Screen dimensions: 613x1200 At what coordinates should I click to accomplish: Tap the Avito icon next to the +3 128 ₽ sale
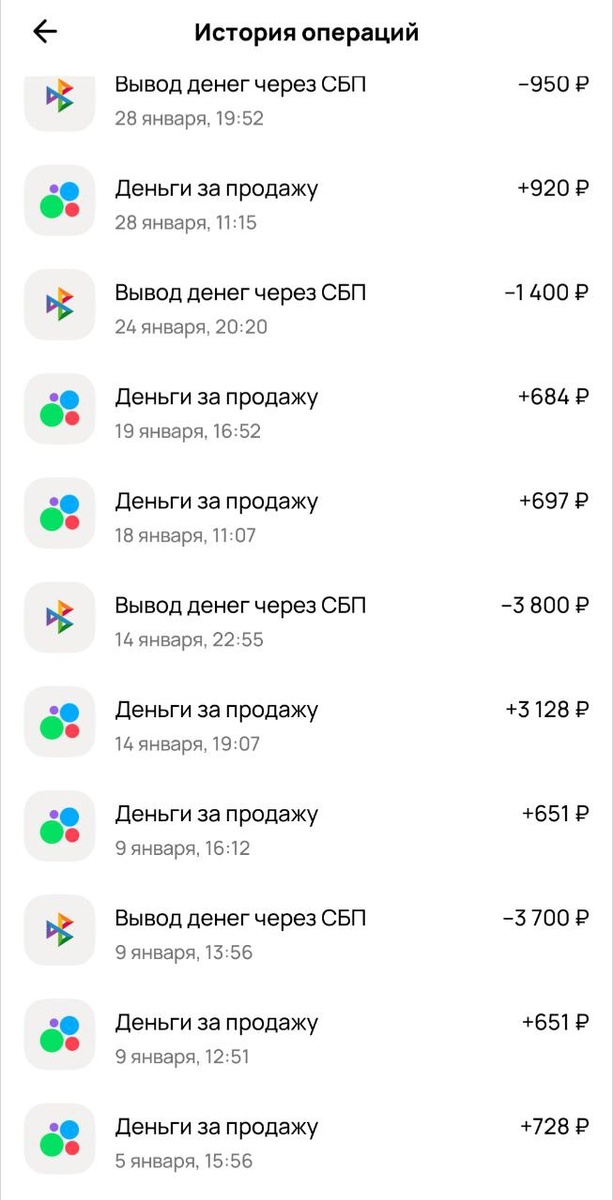pos(59,722)
